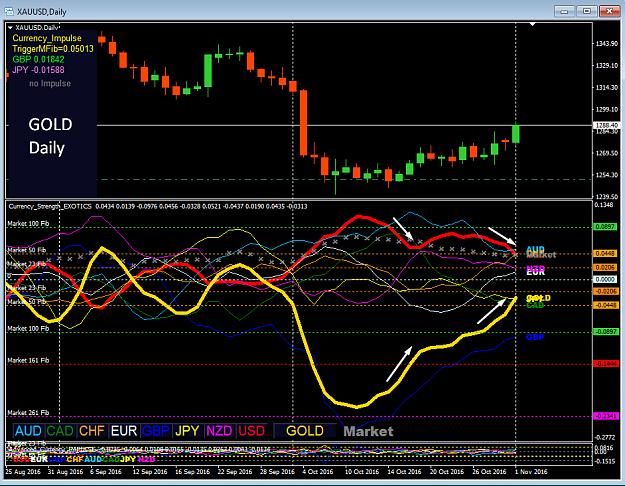Click the yellow GOLD line end label
This screenshot has height=486, width=625.
(538, 298)
